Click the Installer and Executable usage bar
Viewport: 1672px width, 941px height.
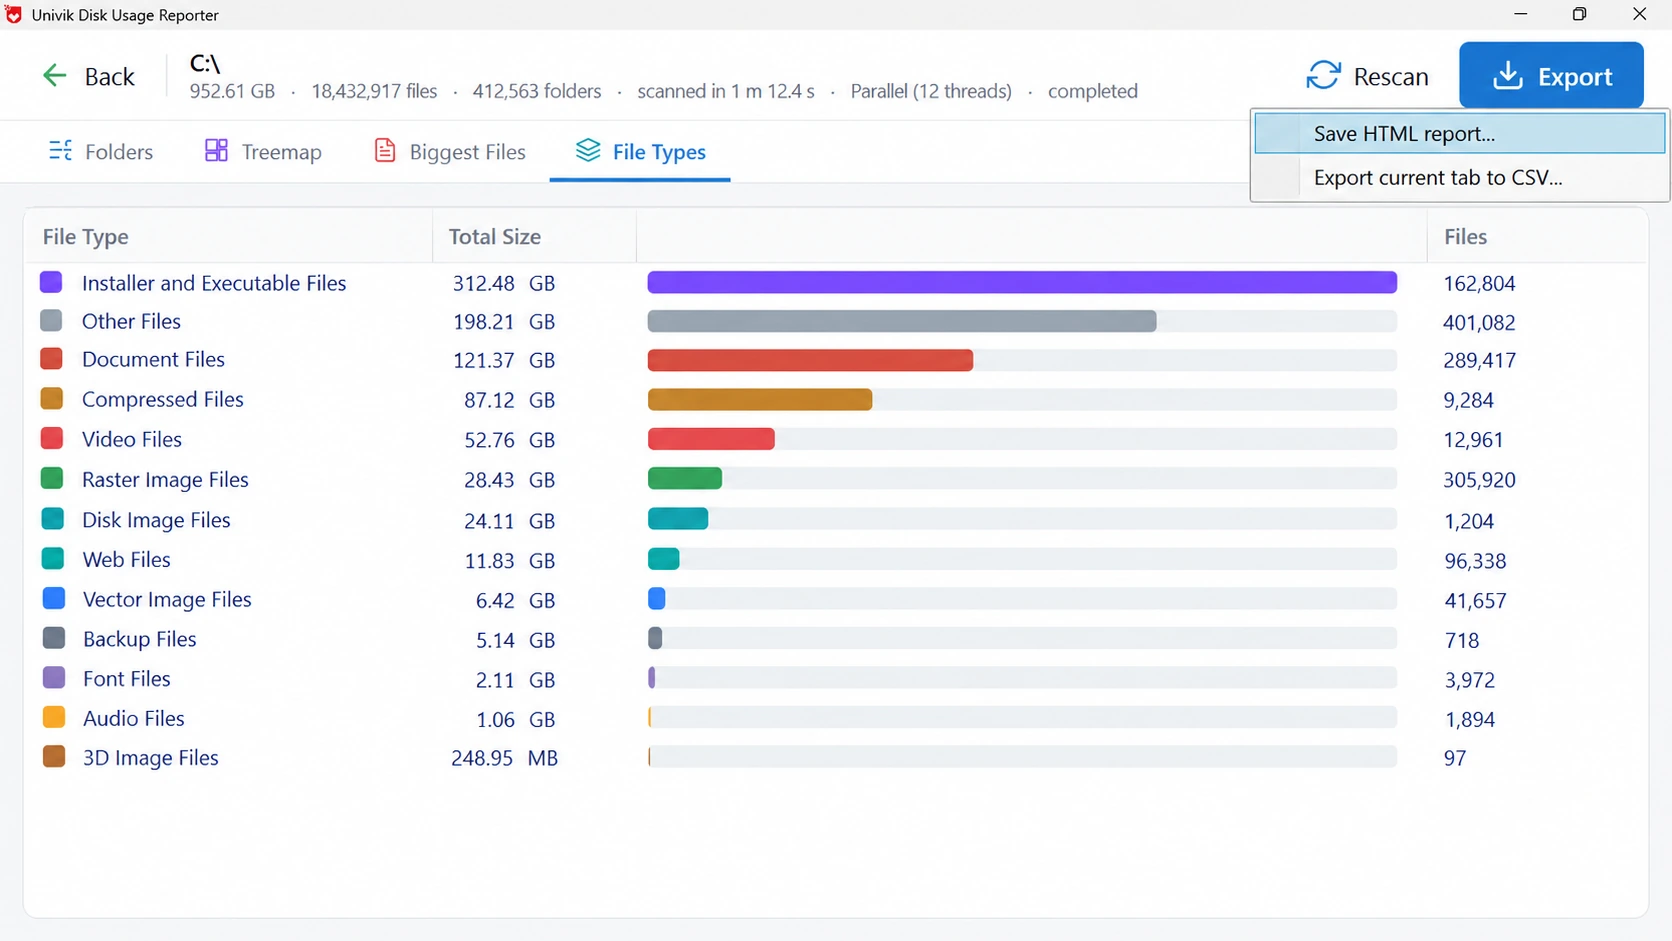click(x=1022, y=282)
